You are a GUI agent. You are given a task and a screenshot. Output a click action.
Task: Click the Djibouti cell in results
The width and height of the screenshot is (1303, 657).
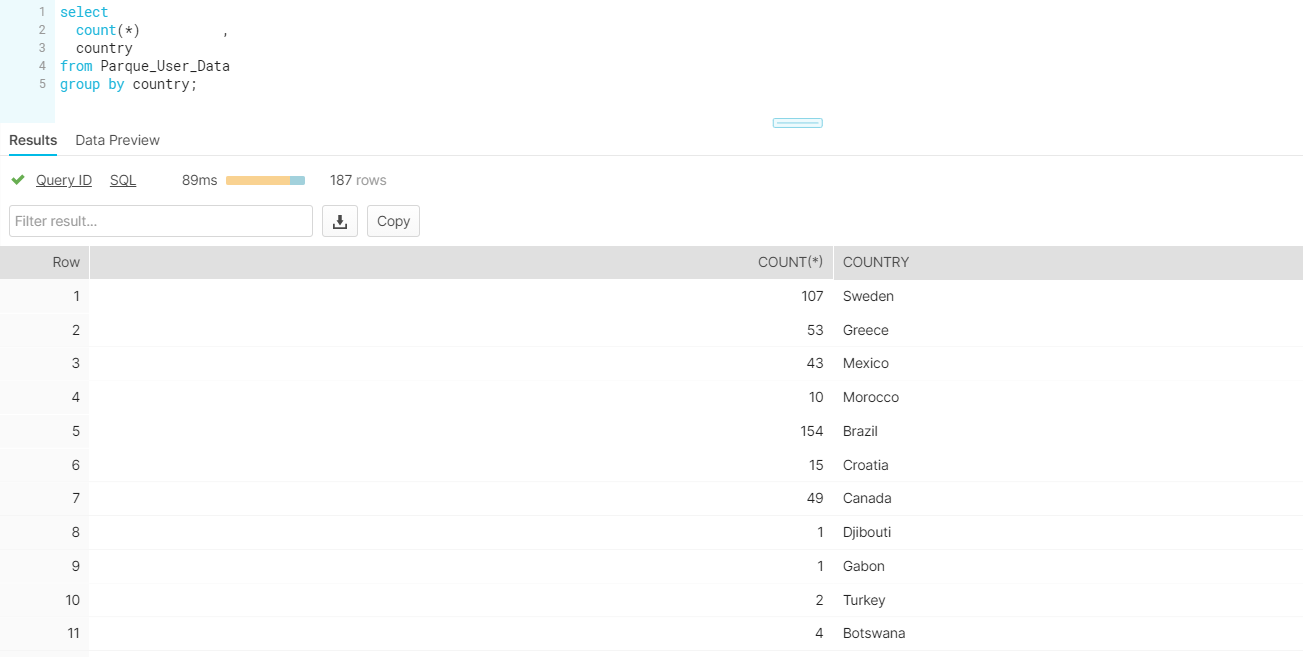tap(866, 532)
